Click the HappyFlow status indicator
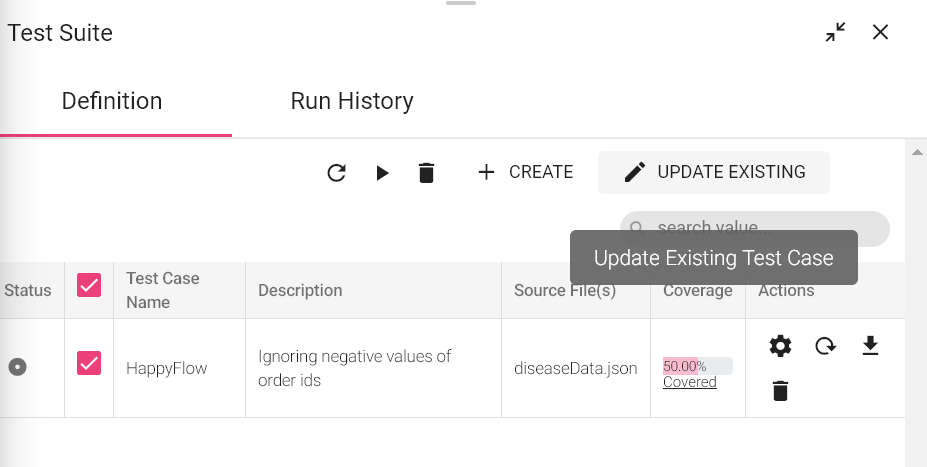 click(17, 367)
